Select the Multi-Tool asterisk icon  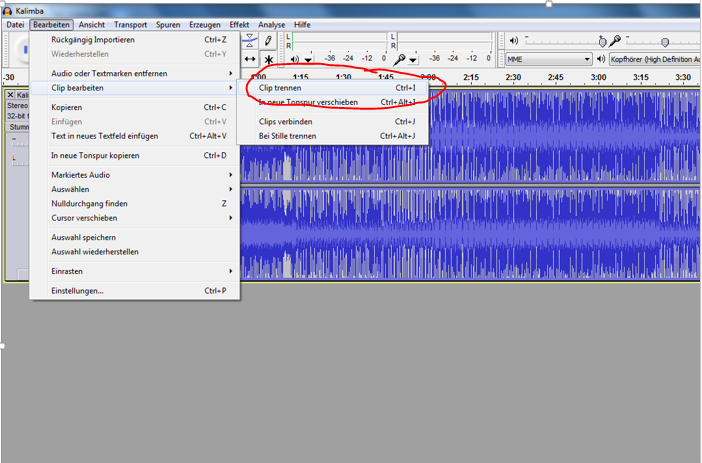pyautogui.click(x=269, y=59)
